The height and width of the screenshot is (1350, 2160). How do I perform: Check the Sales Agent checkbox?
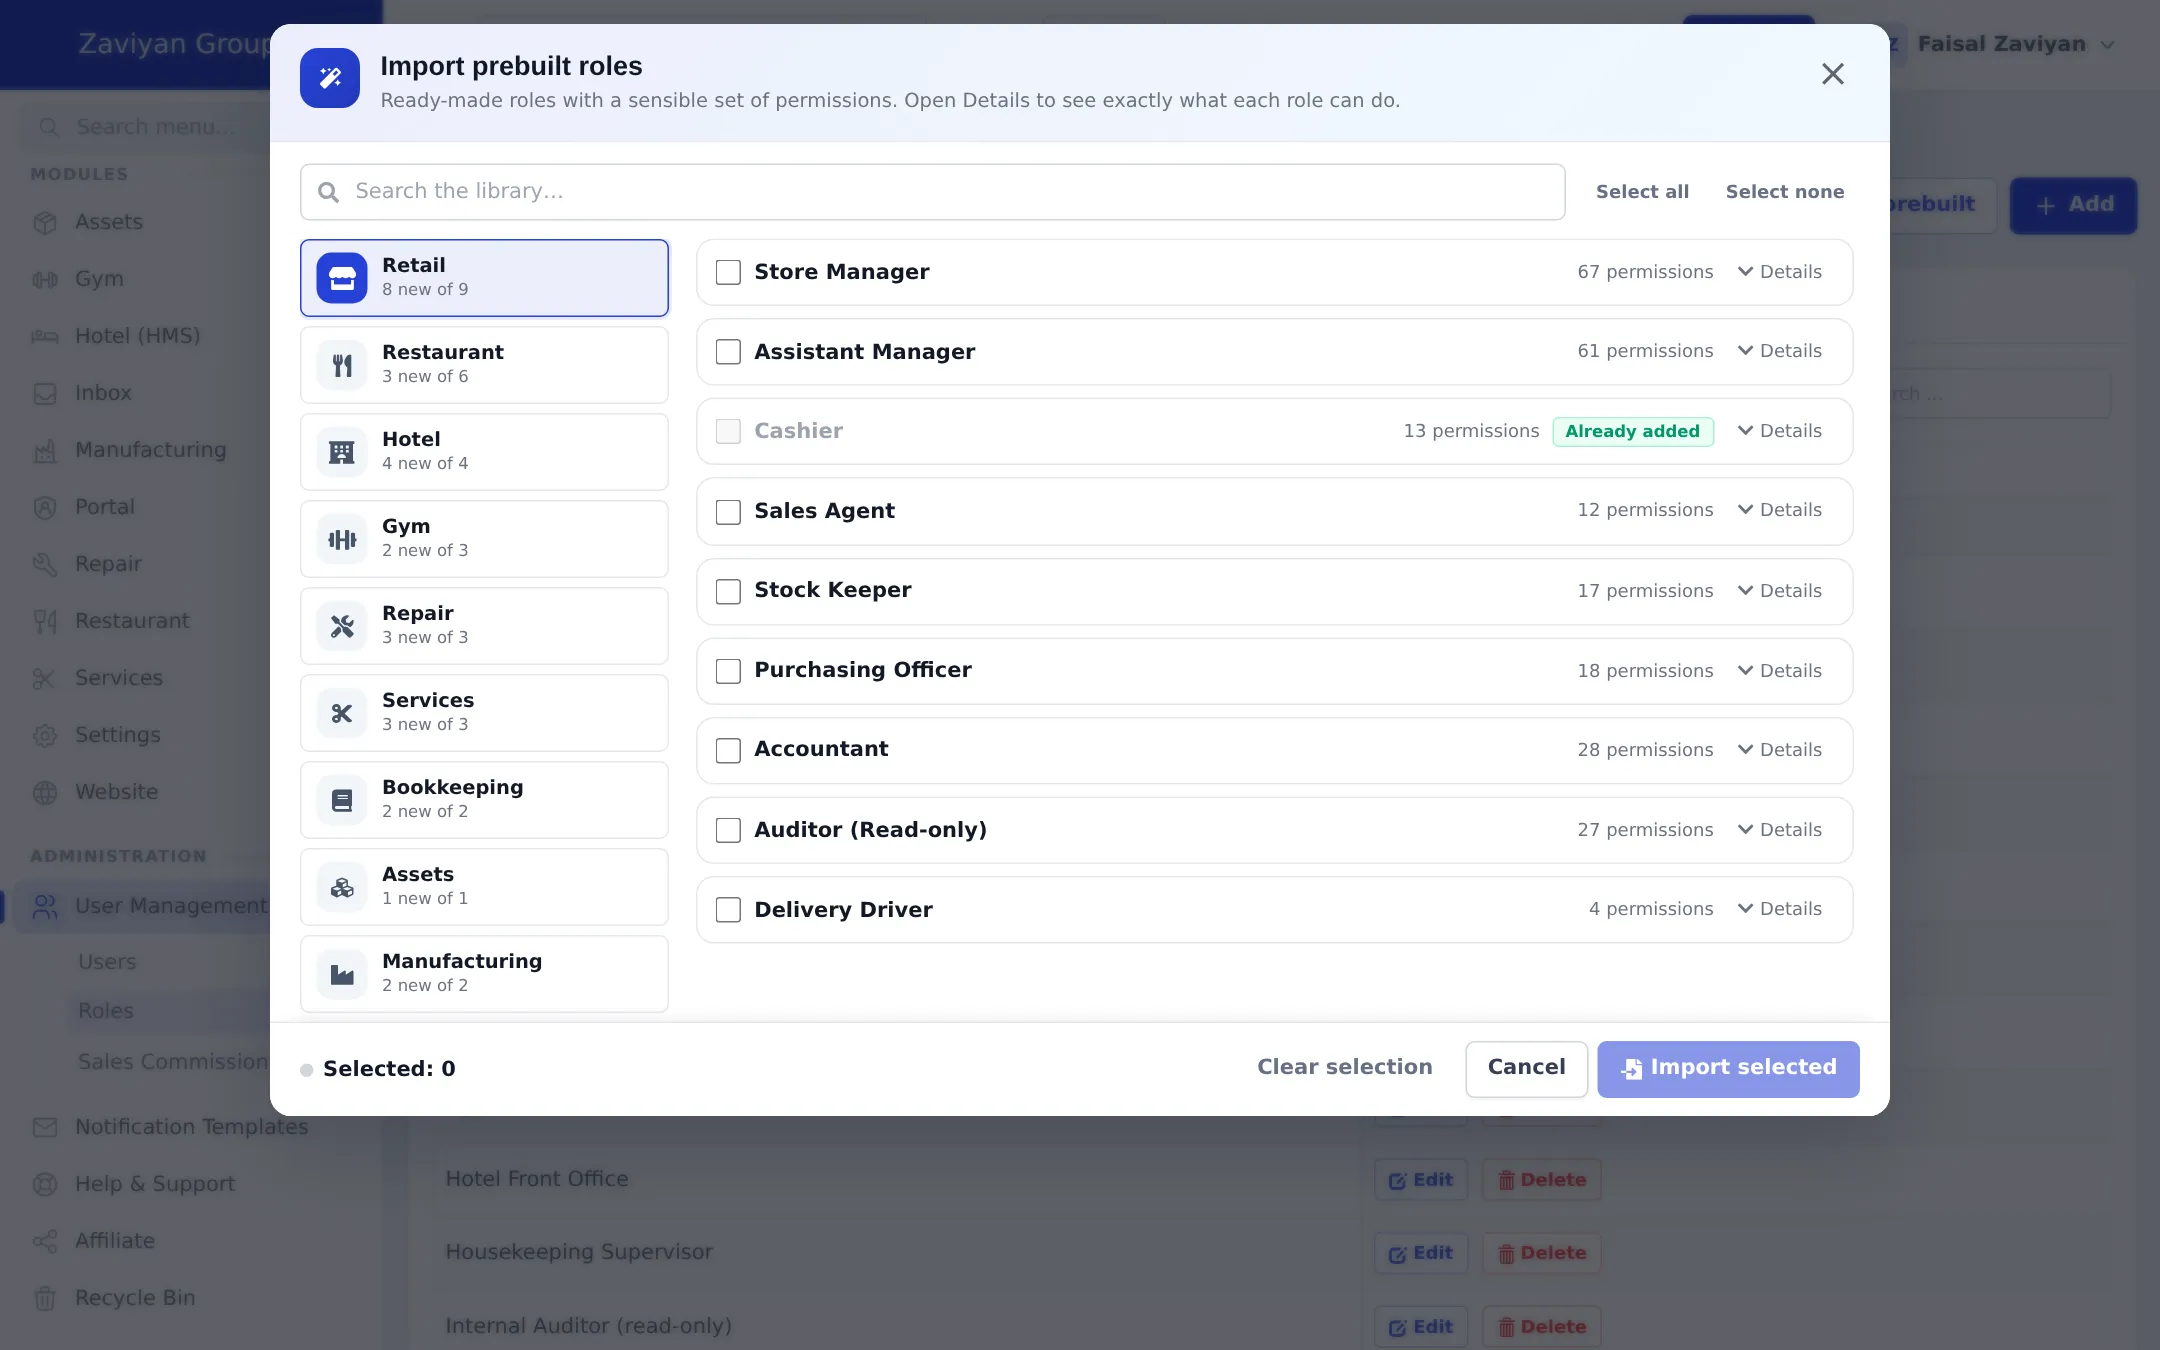tap(728, 512)
